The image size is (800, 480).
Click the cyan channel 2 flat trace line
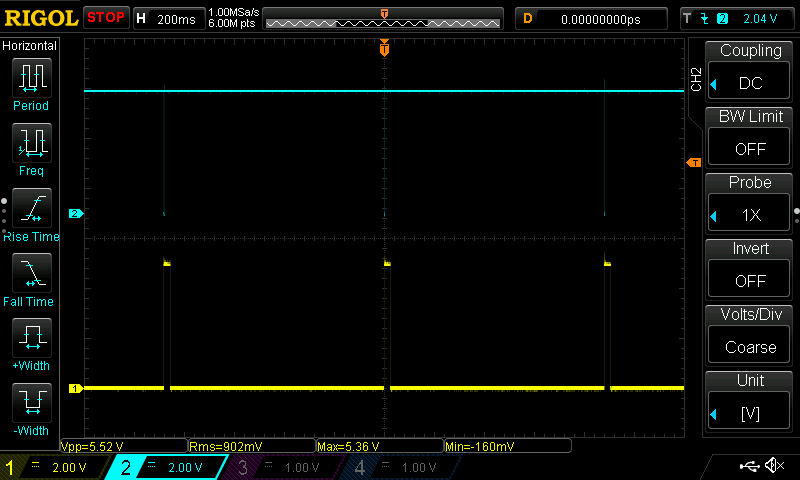tap(384, 91)
